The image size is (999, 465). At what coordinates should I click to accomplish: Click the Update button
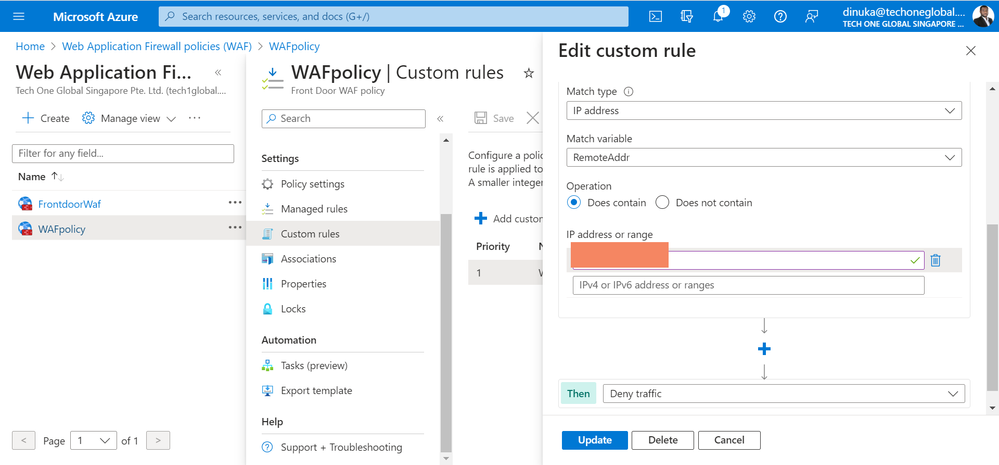(594, 440)
